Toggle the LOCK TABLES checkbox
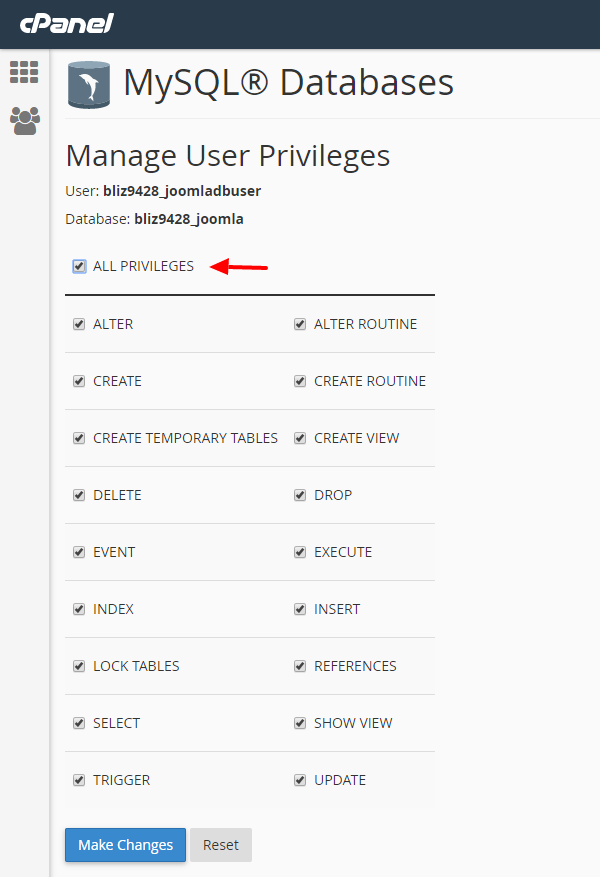The image size is (600, 877). tap(79, 667)
